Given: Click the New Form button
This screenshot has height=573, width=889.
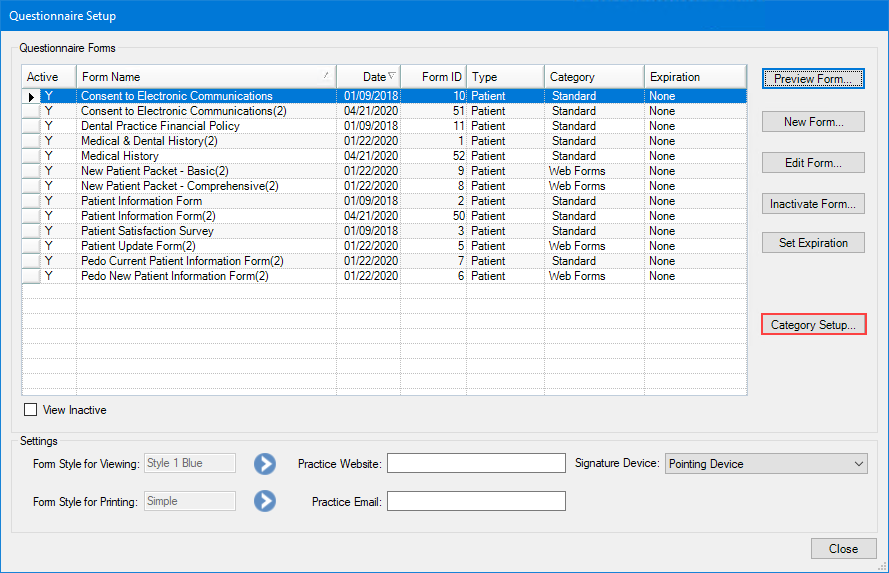Looking at the screenshot, I should [813, 122].
